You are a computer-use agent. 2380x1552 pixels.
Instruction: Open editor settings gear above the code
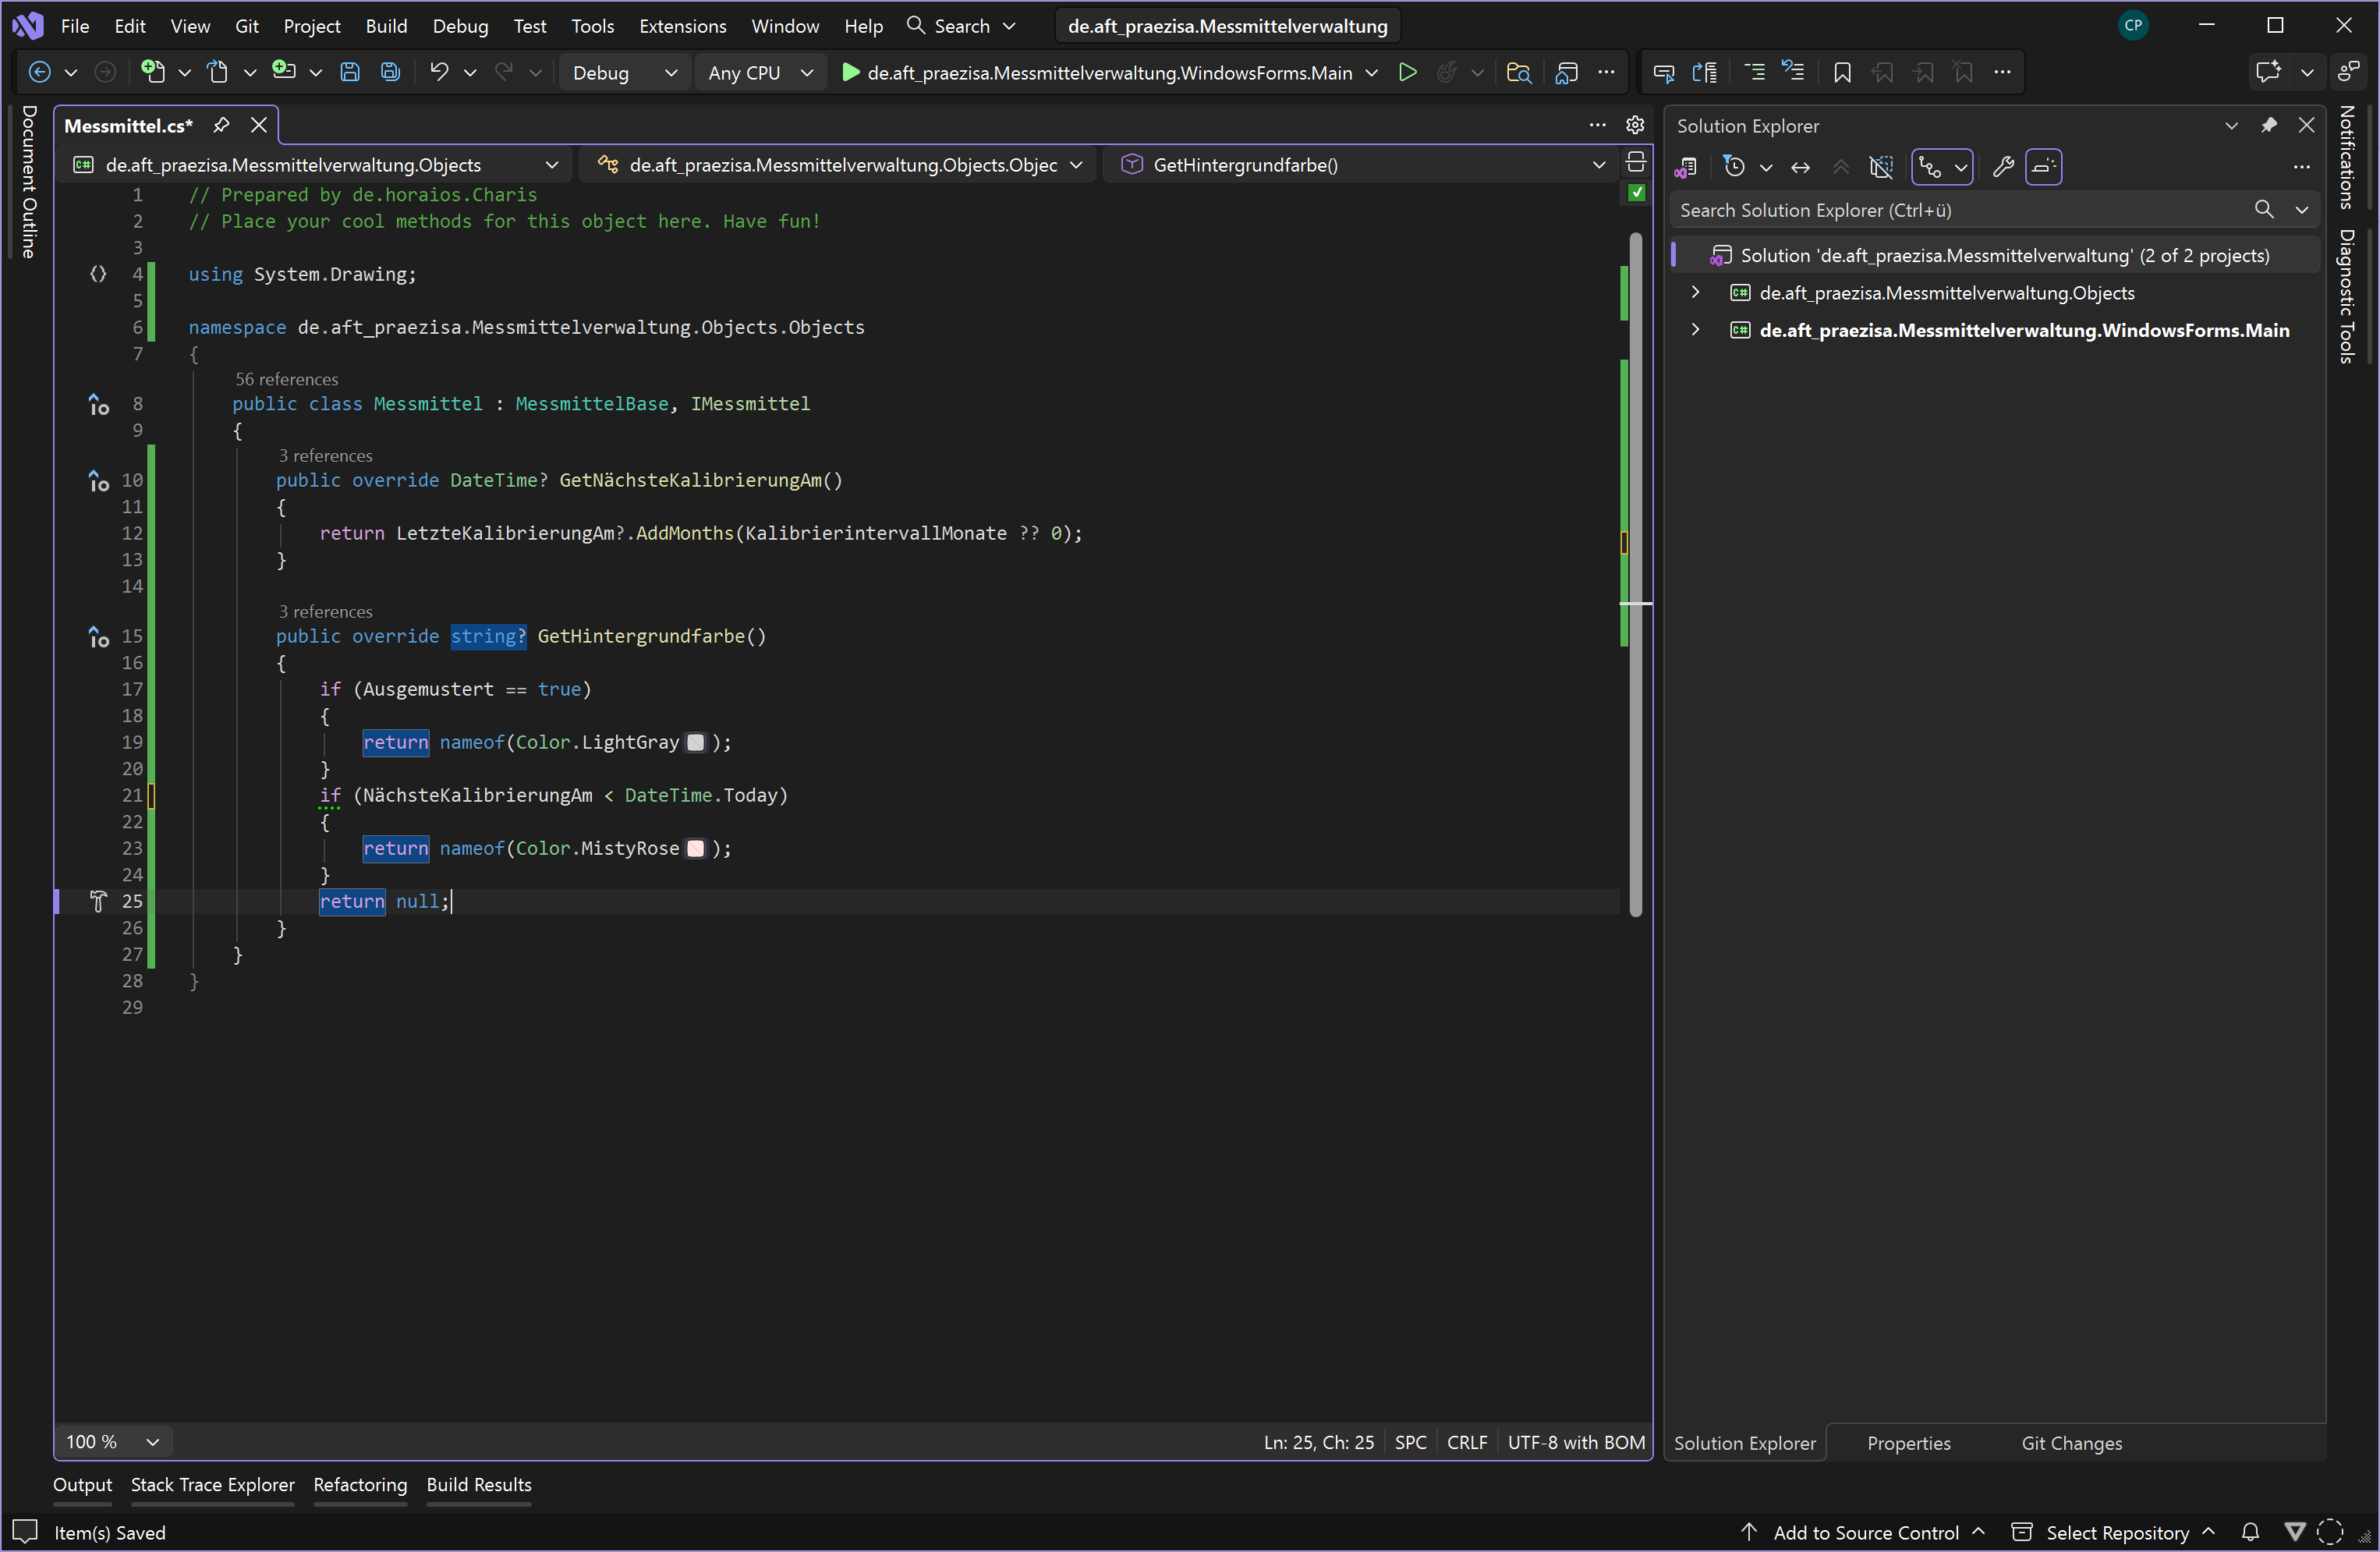point(1635,125)
